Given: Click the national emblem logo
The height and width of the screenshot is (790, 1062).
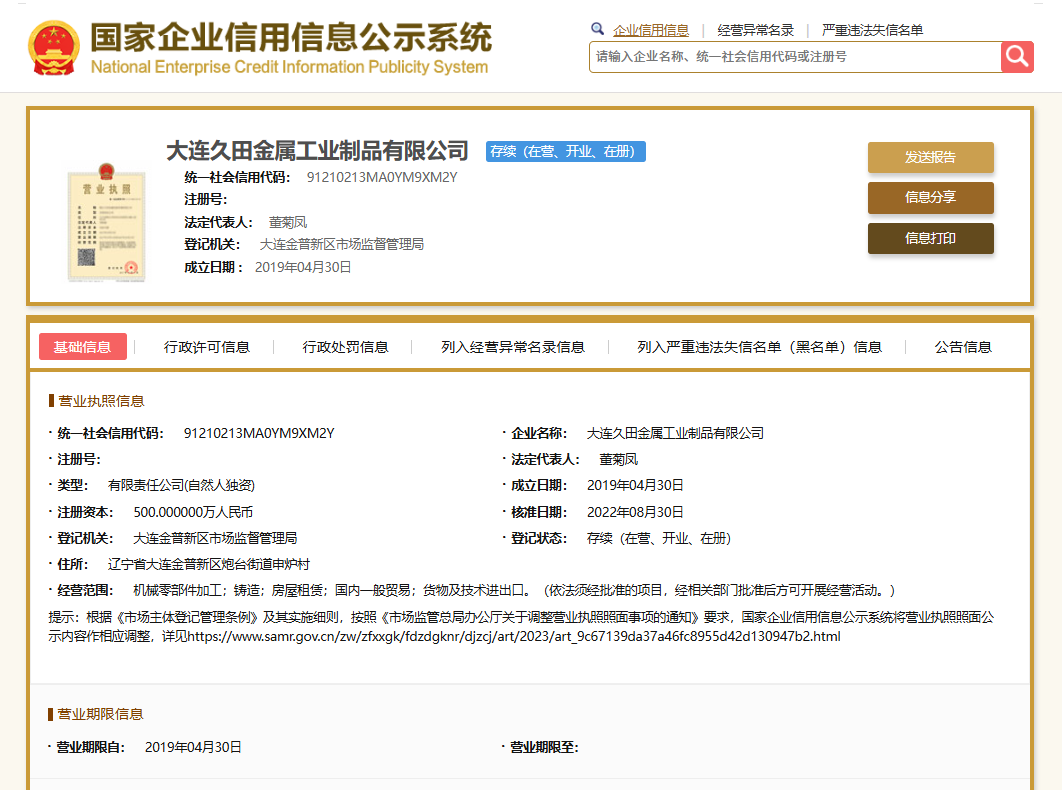Looking at the screenshot, I should (x=54, y=48).
